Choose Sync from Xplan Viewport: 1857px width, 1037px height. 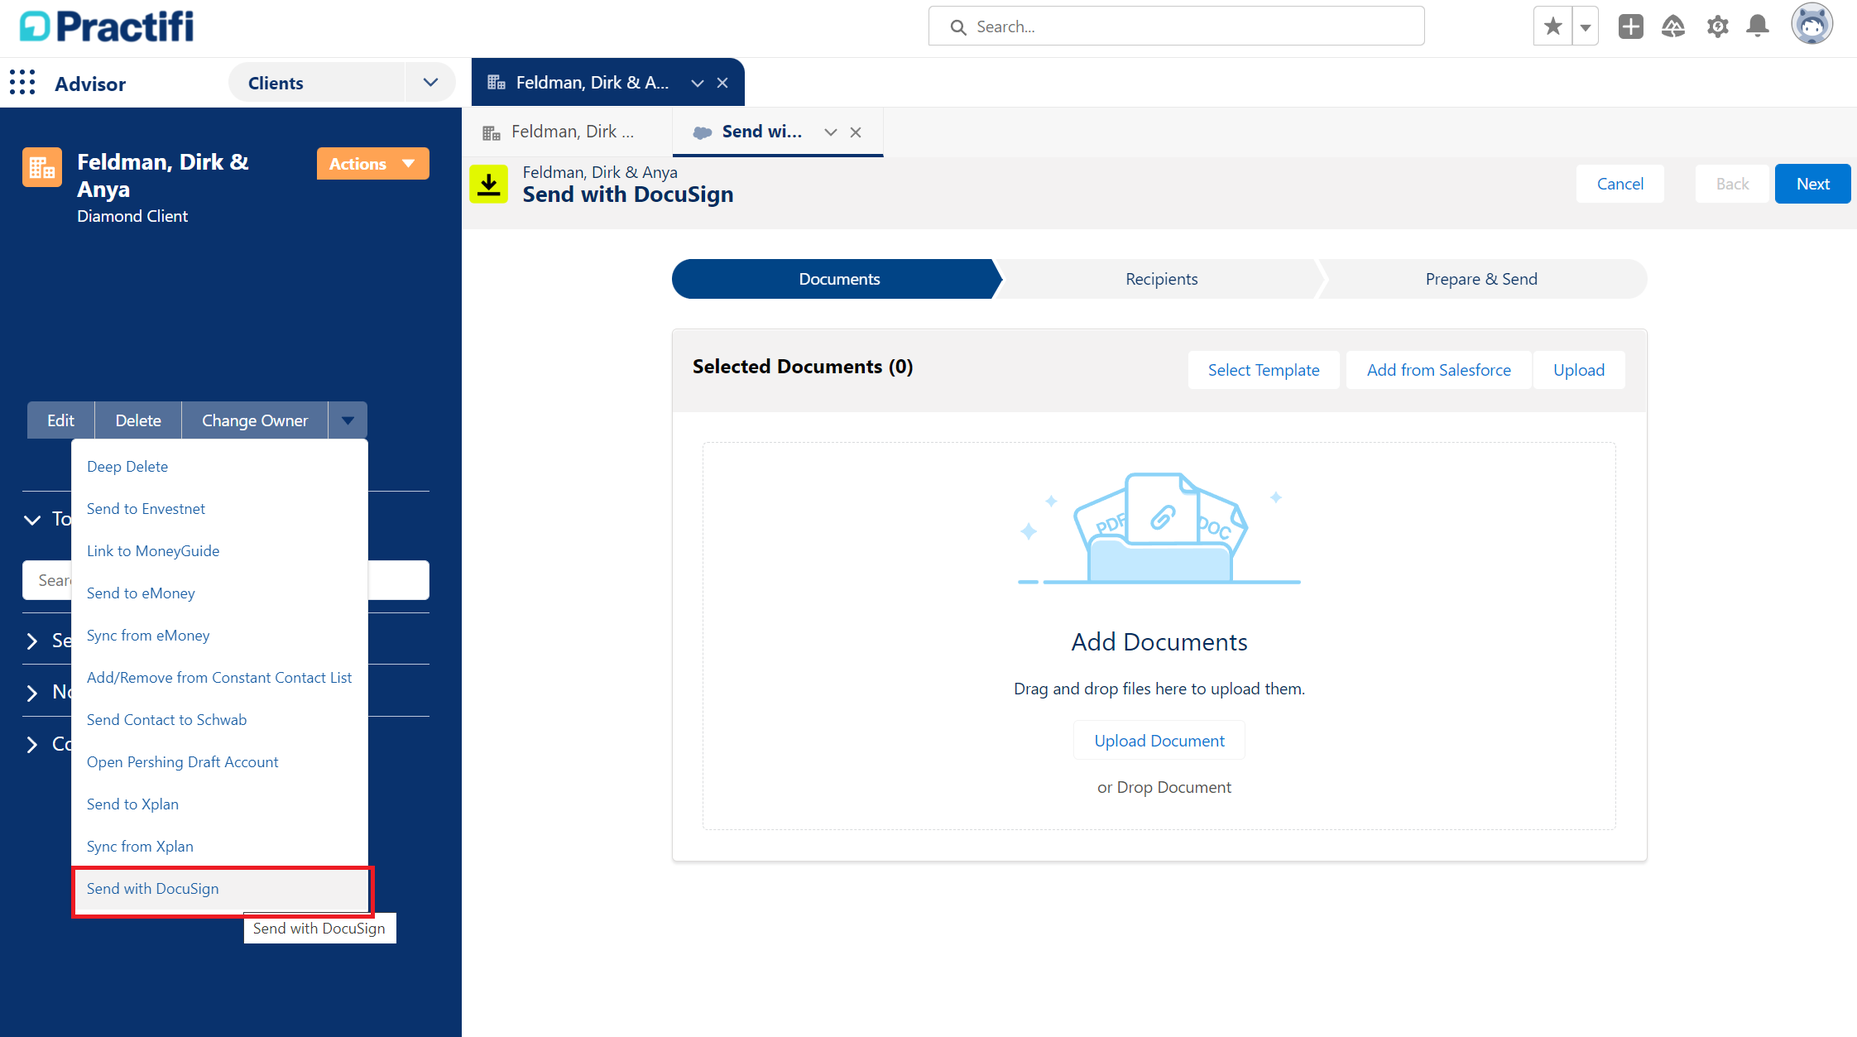(220, 846)
